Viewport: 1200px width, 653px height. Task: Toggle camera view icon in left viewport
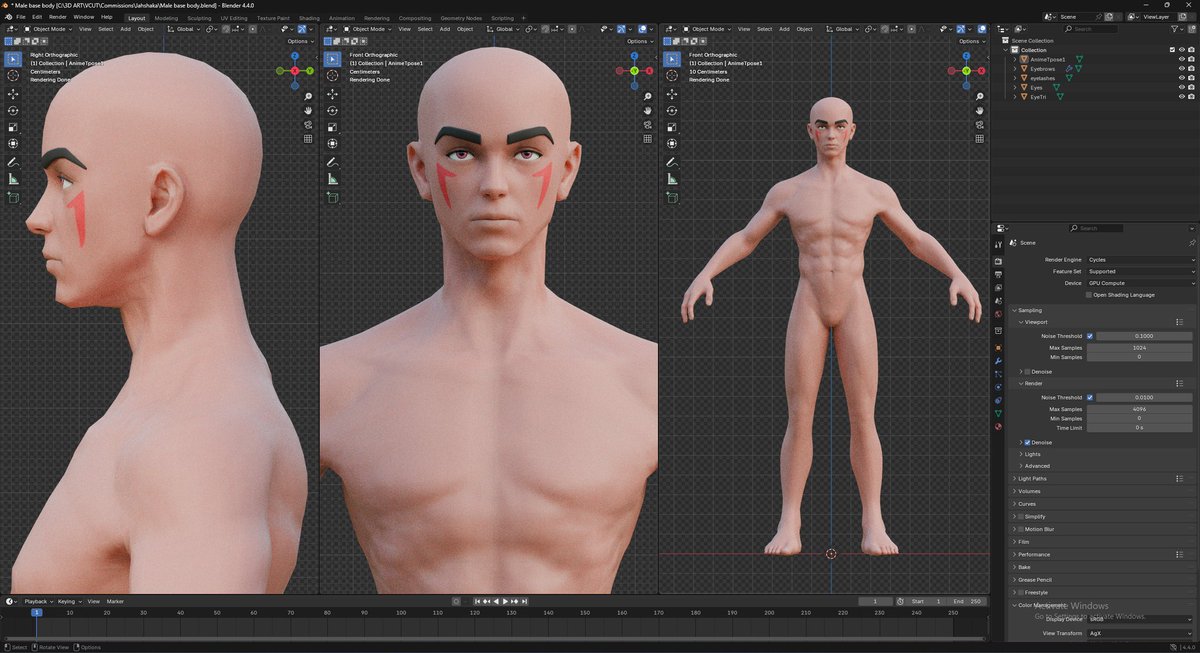[308, 125]
